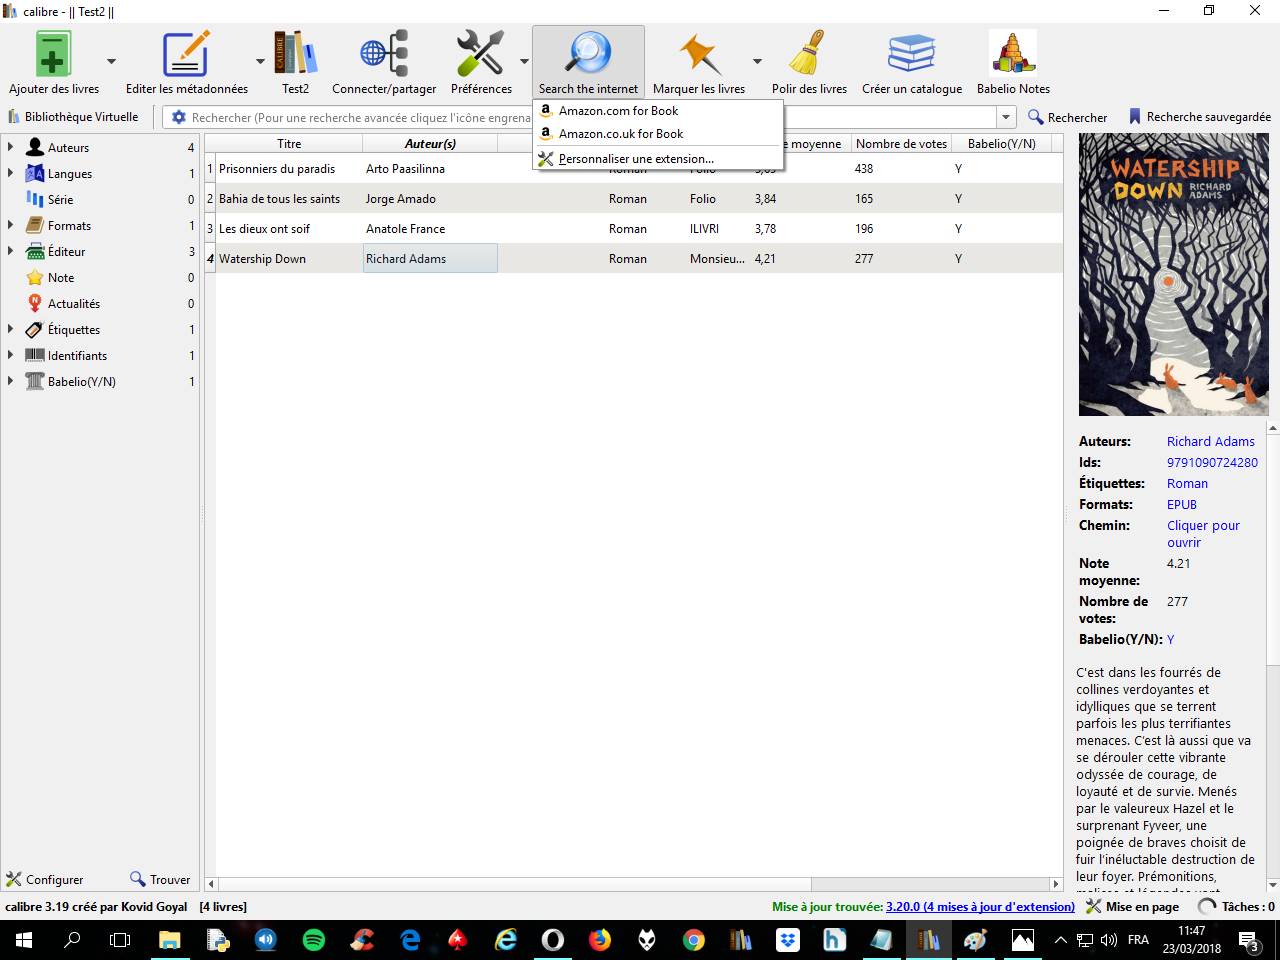Click the advanced search gear icon
Viewport: 1280px width, 960px height.
[x=179, y=117]
